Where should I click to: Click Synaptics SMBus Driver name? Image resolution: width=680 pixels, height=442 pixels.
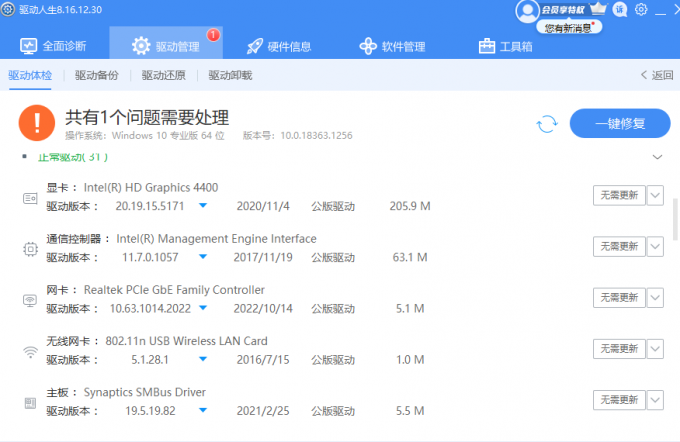point(144,392)
